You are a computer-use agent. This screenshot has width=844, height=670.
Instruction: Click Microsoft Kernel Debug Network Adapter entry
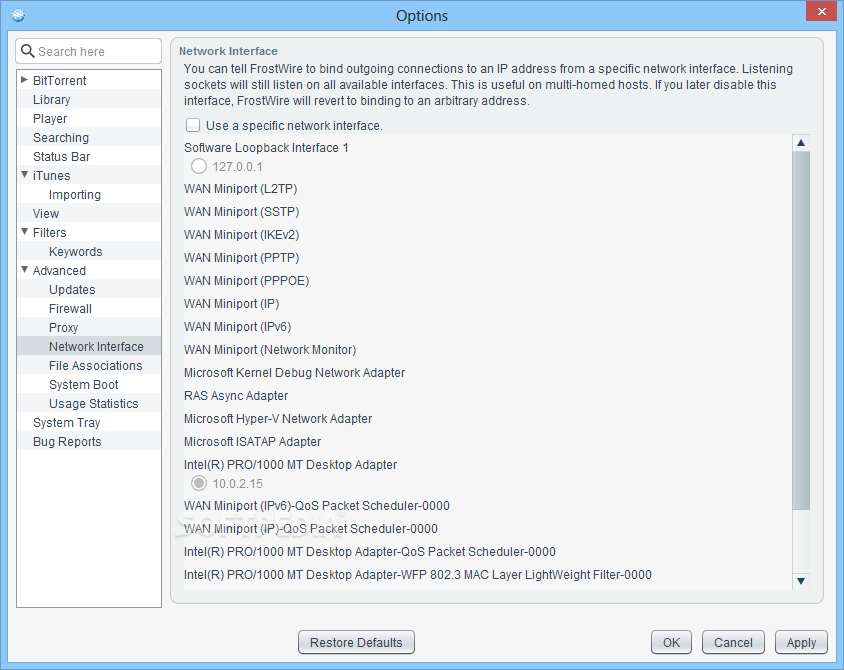[x=294, y=373]
